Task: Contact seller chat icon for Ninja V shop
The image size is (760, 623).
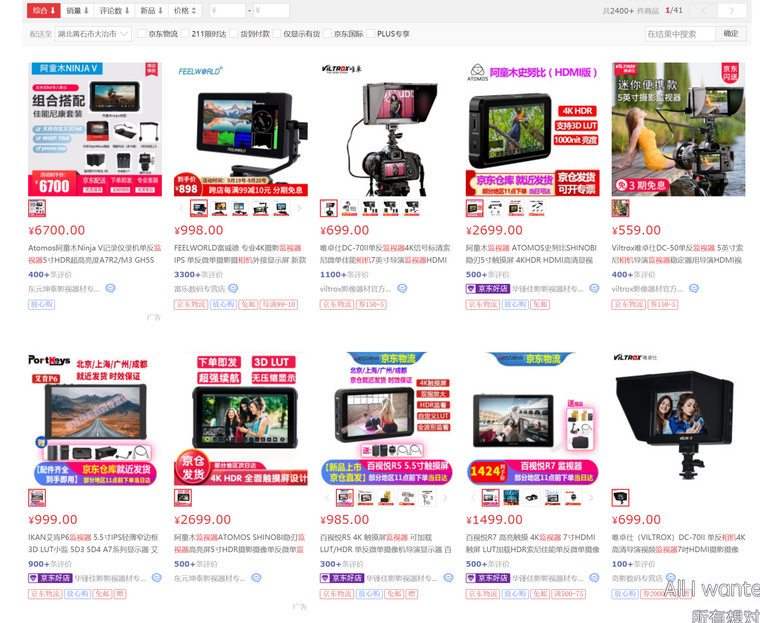Action: [x=111, y=288]
